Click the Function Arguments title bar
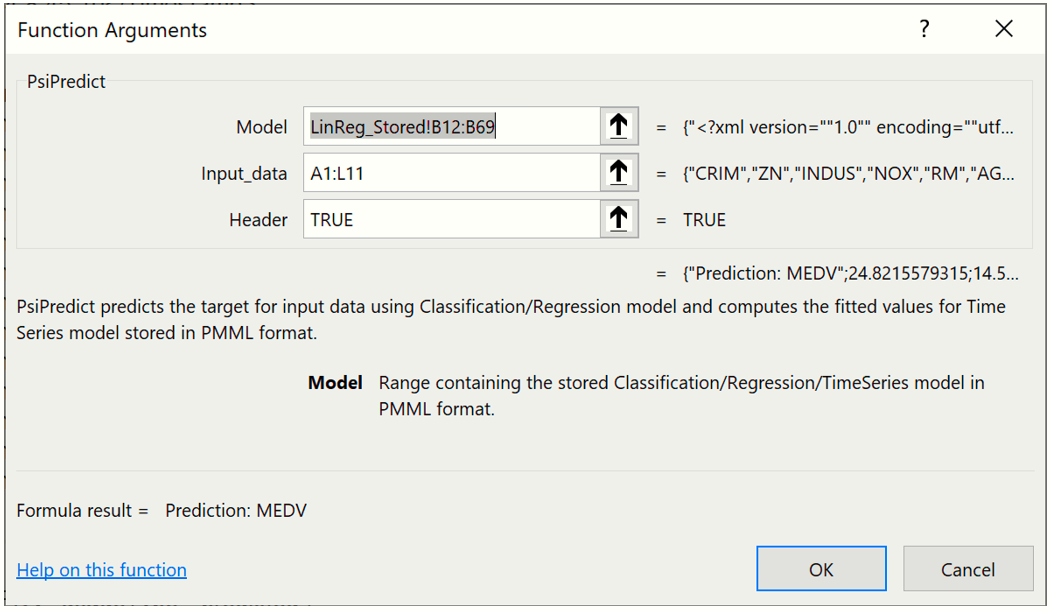1051x612 pixels. click(x=400, y=30)
